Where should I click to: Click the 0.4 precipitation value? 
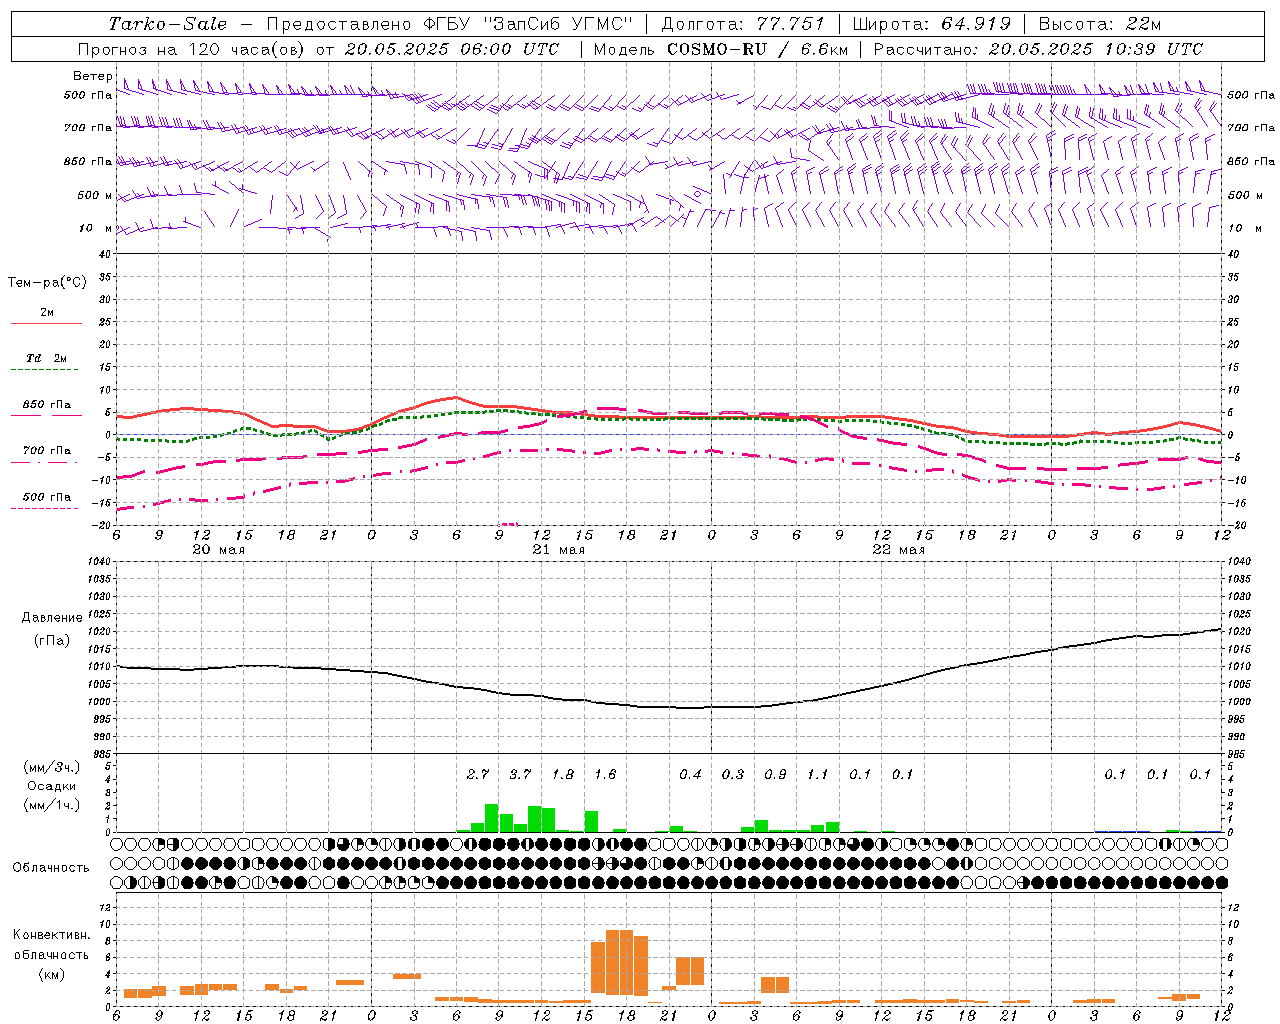(x=690, y=774)
